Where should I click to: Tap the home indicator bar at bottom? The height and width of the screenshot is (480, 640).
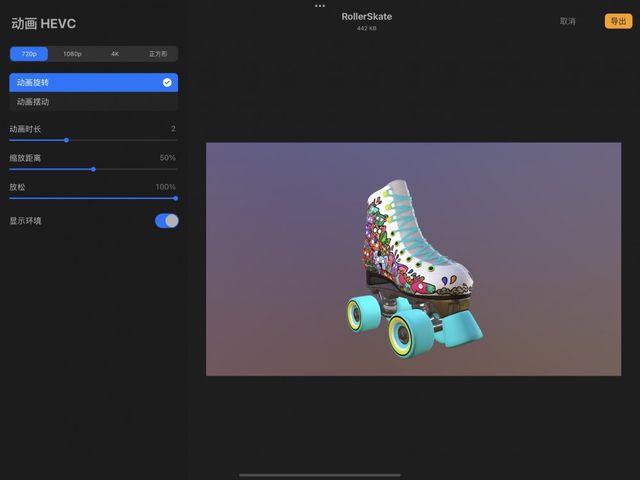(320, 475)
